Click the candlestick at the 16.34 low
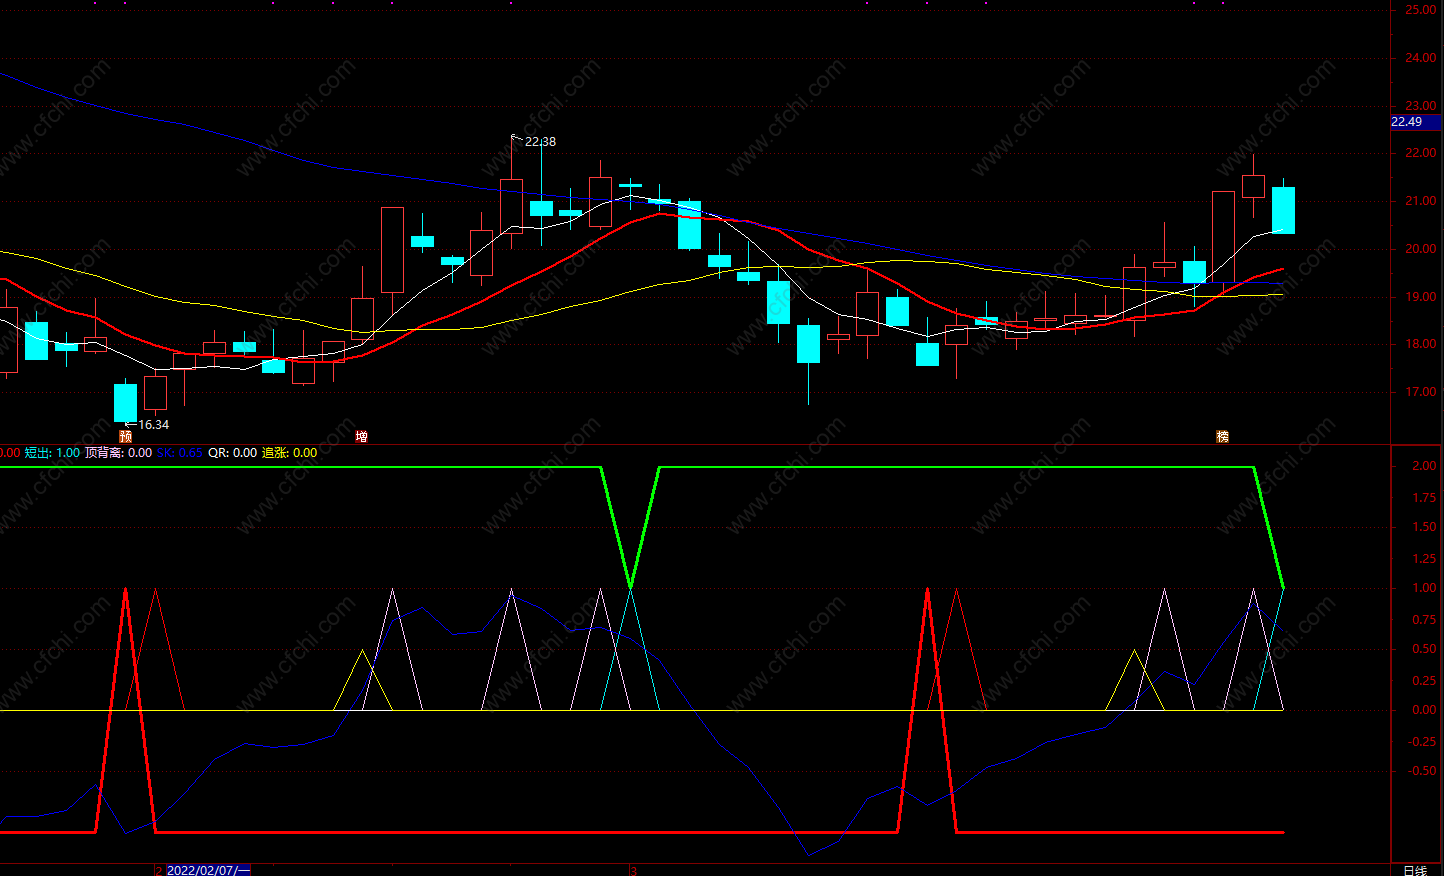This screenshot has width=1444, height=876. [x=125, y=402]
